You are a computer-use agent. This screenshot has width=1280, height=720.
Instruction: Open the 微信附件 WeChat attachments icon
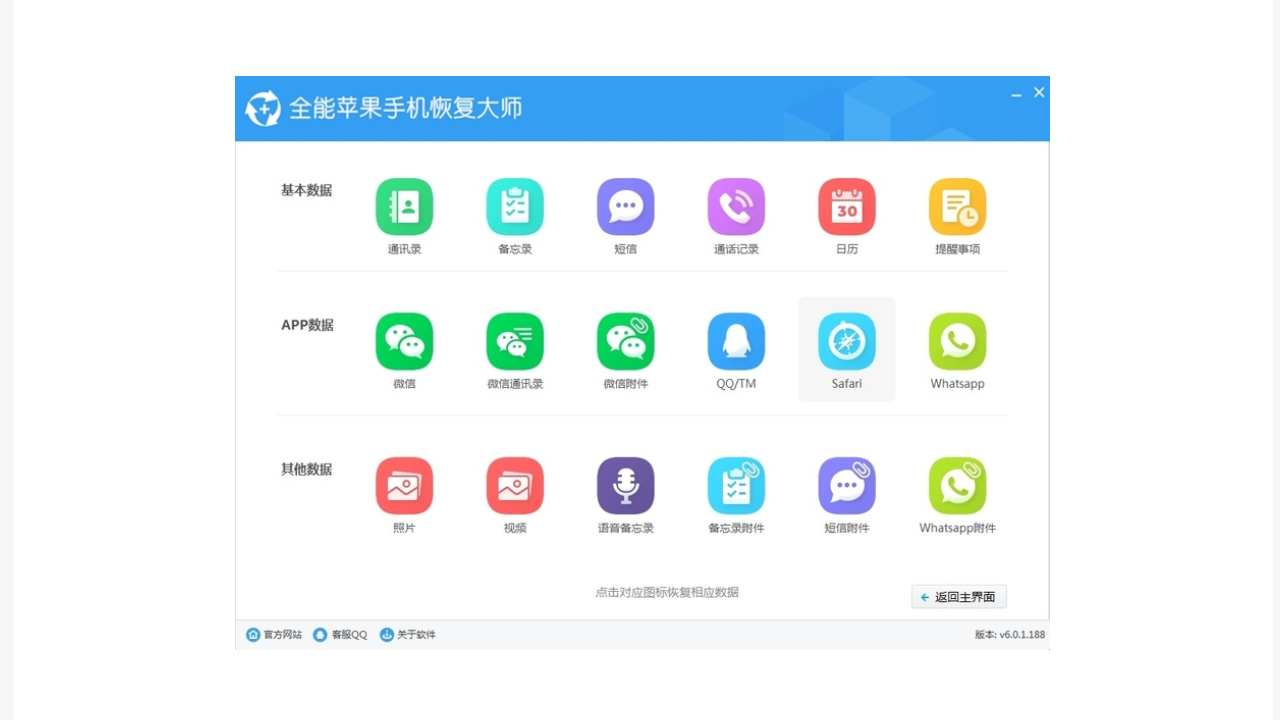[x=626, y=342]
